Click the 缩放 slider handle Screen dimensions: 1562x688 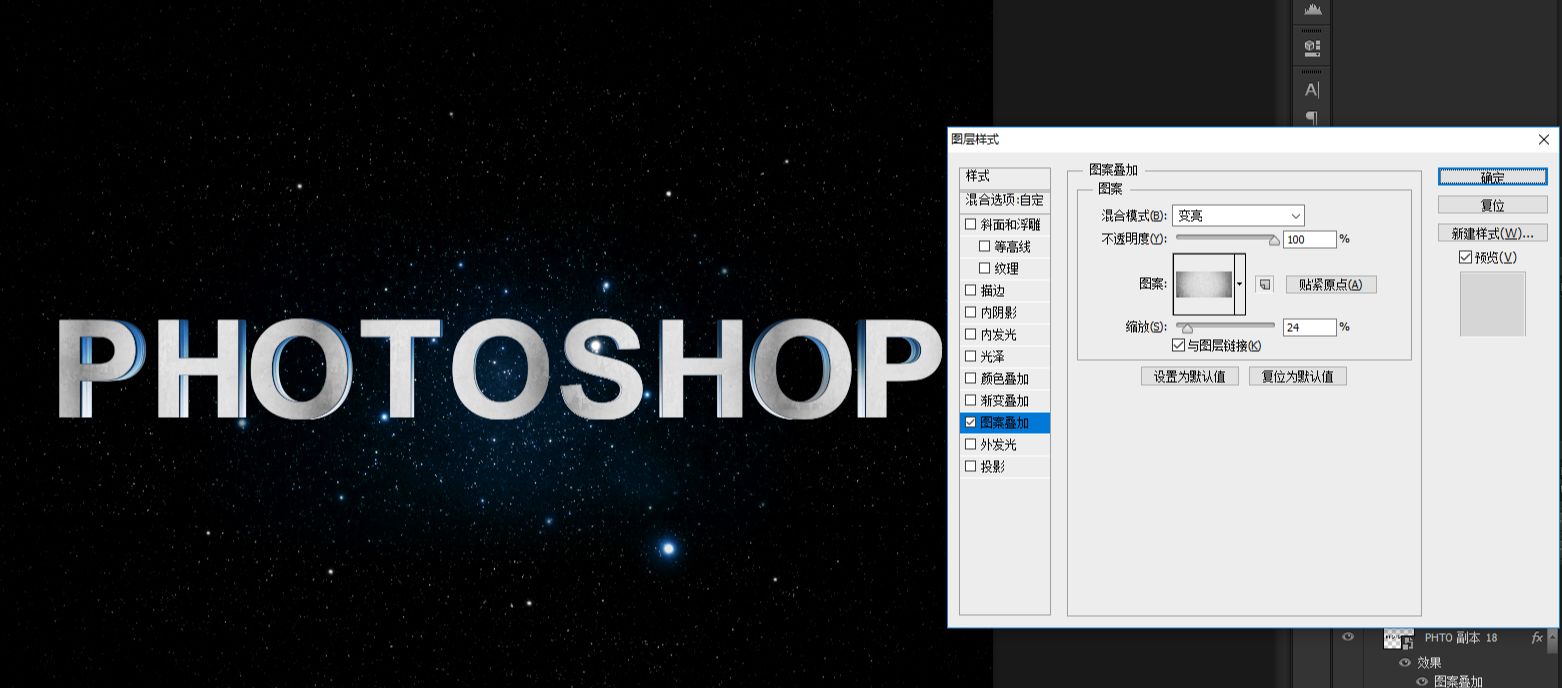(x=1187, y=329)
